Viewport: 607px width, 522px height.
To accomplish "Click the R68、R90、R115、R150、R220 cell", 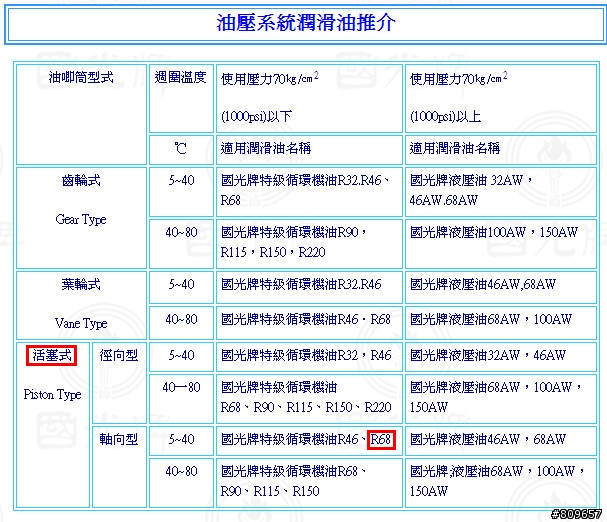I will coord(309,399).
